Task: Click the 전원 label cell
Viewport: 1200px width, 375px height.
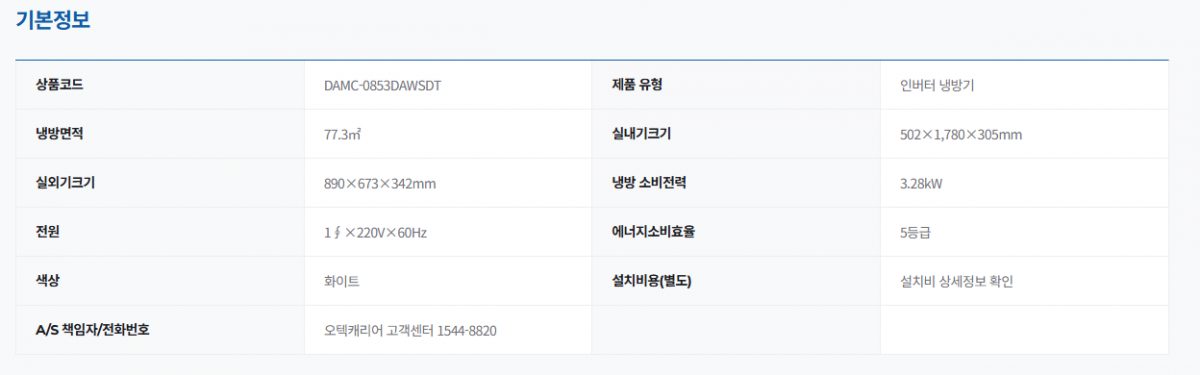Action: pyautogui.click(x=160, y=232)
